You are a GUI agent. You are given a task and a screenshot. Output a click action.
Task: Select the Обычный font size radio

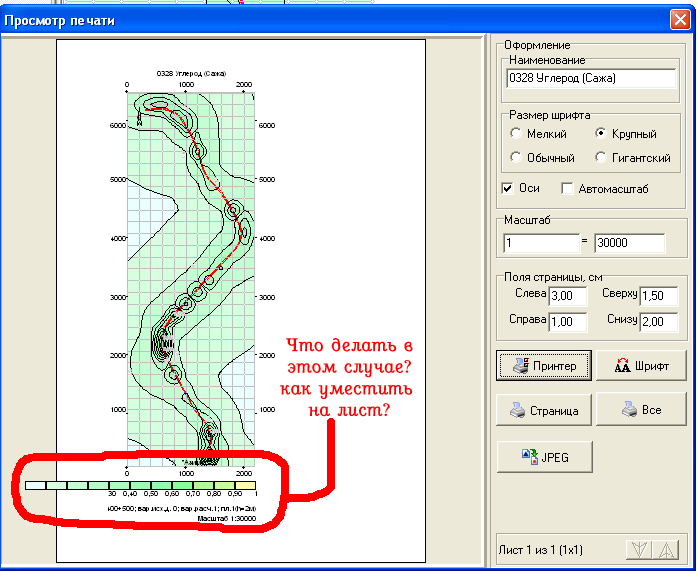point(515,158)
